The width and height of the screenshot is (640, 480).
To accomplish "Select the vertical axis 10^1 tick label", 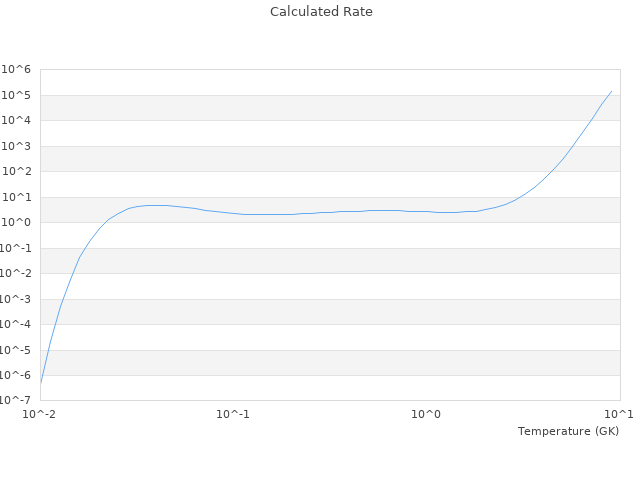I will [x=17, y=198].
